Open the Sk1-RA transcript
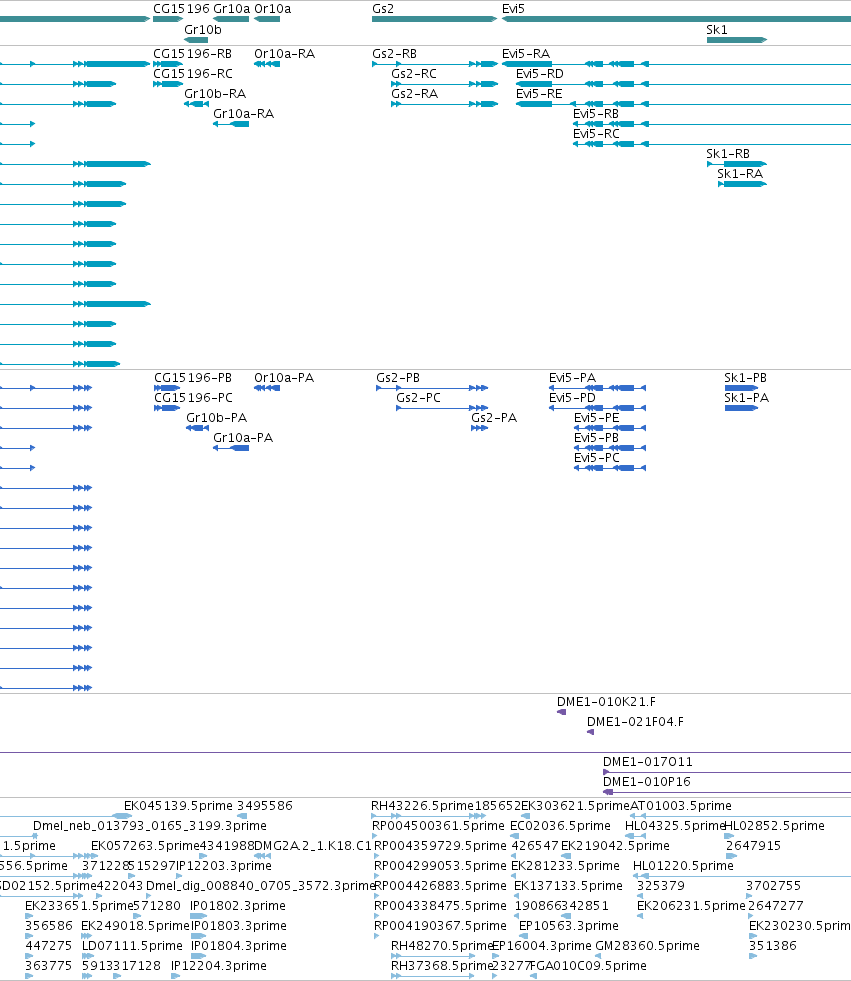The image size is (851, 981). (x=740, y=174)
